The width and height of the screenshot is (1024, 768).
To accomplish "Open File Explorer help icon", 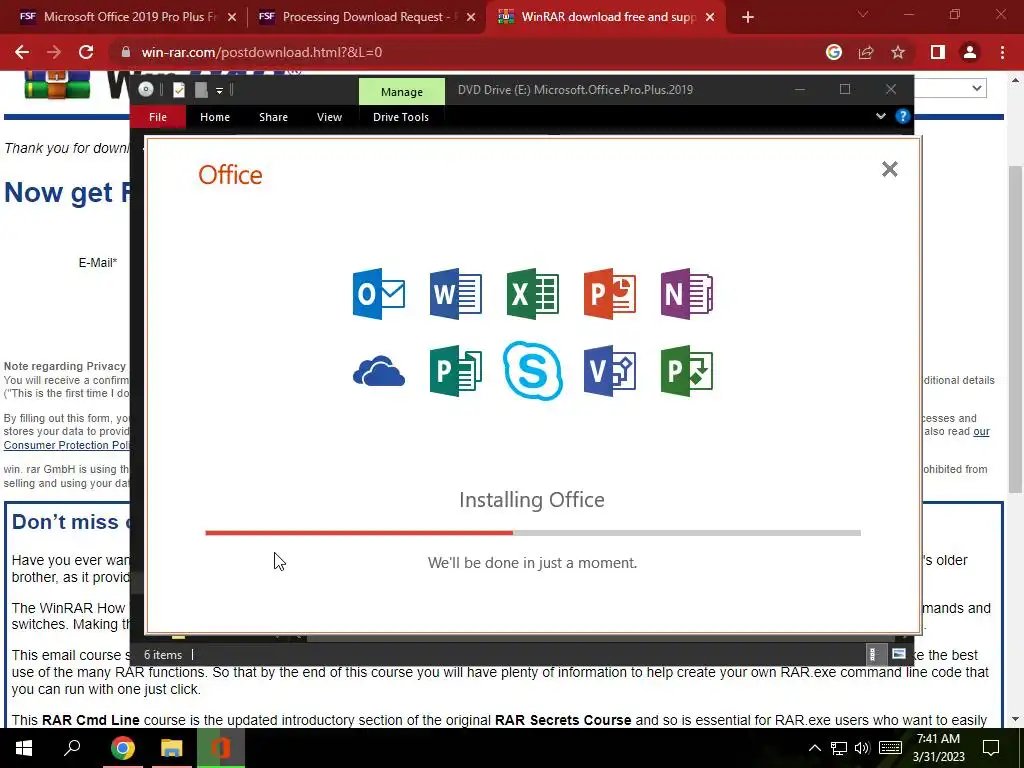I will [x=903, y=116].
